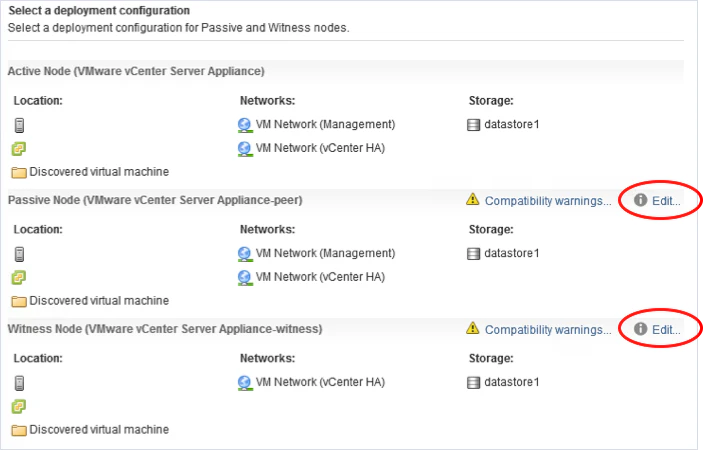Click the Passive Node VM Network (vCenter HA) network icon
Viewport: 703px width, 450px height.
pos(245,278)
